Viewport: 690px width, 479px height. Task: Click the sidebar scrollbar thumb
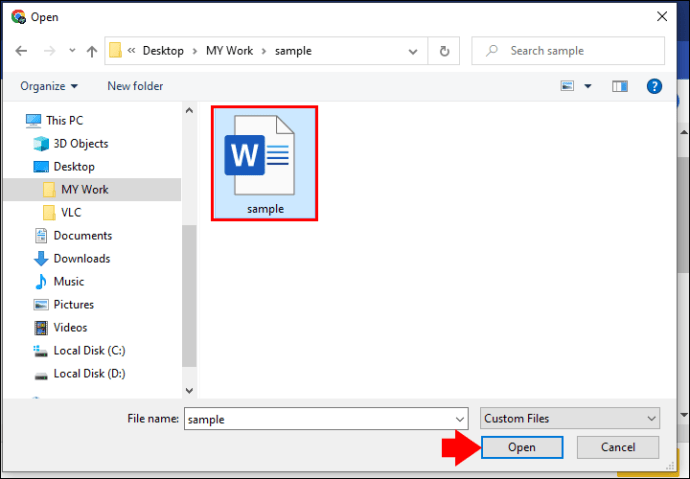click(189, 296)
